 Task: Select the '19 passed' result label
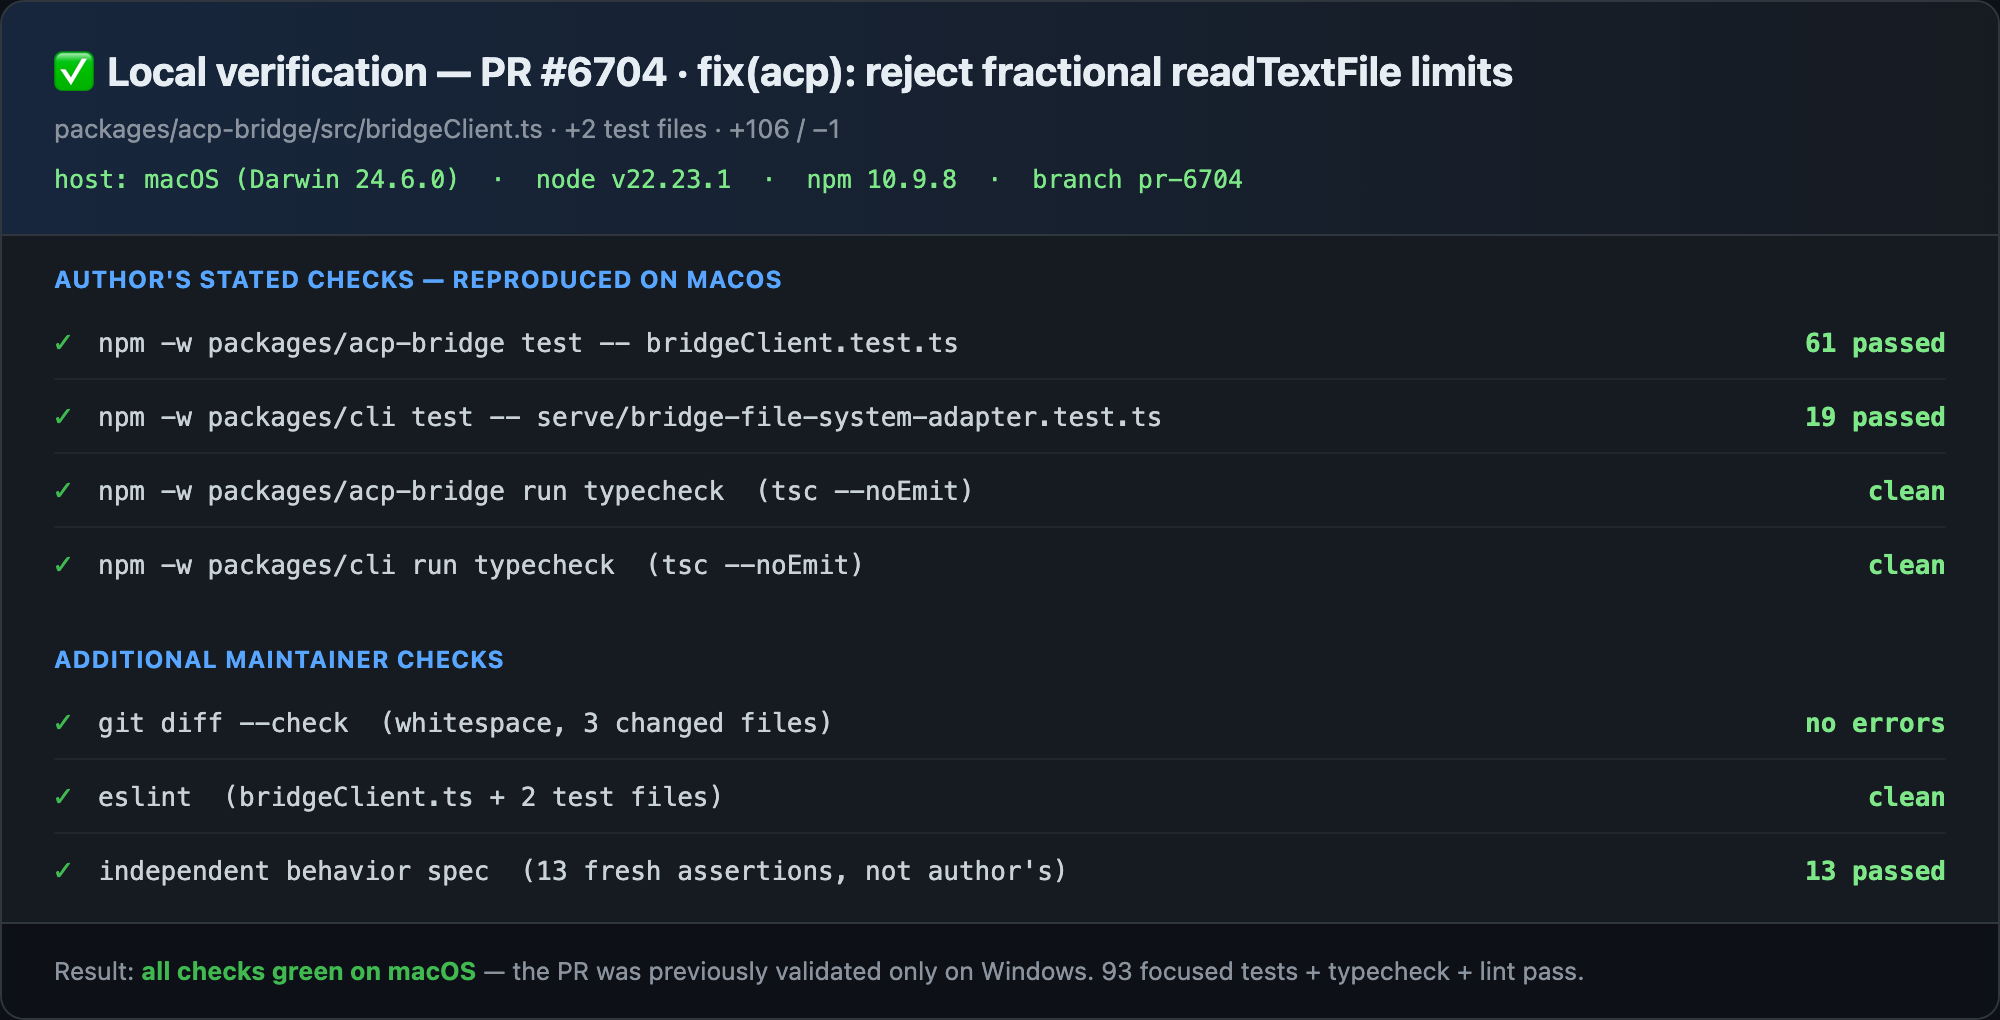tap(1875, 417)
